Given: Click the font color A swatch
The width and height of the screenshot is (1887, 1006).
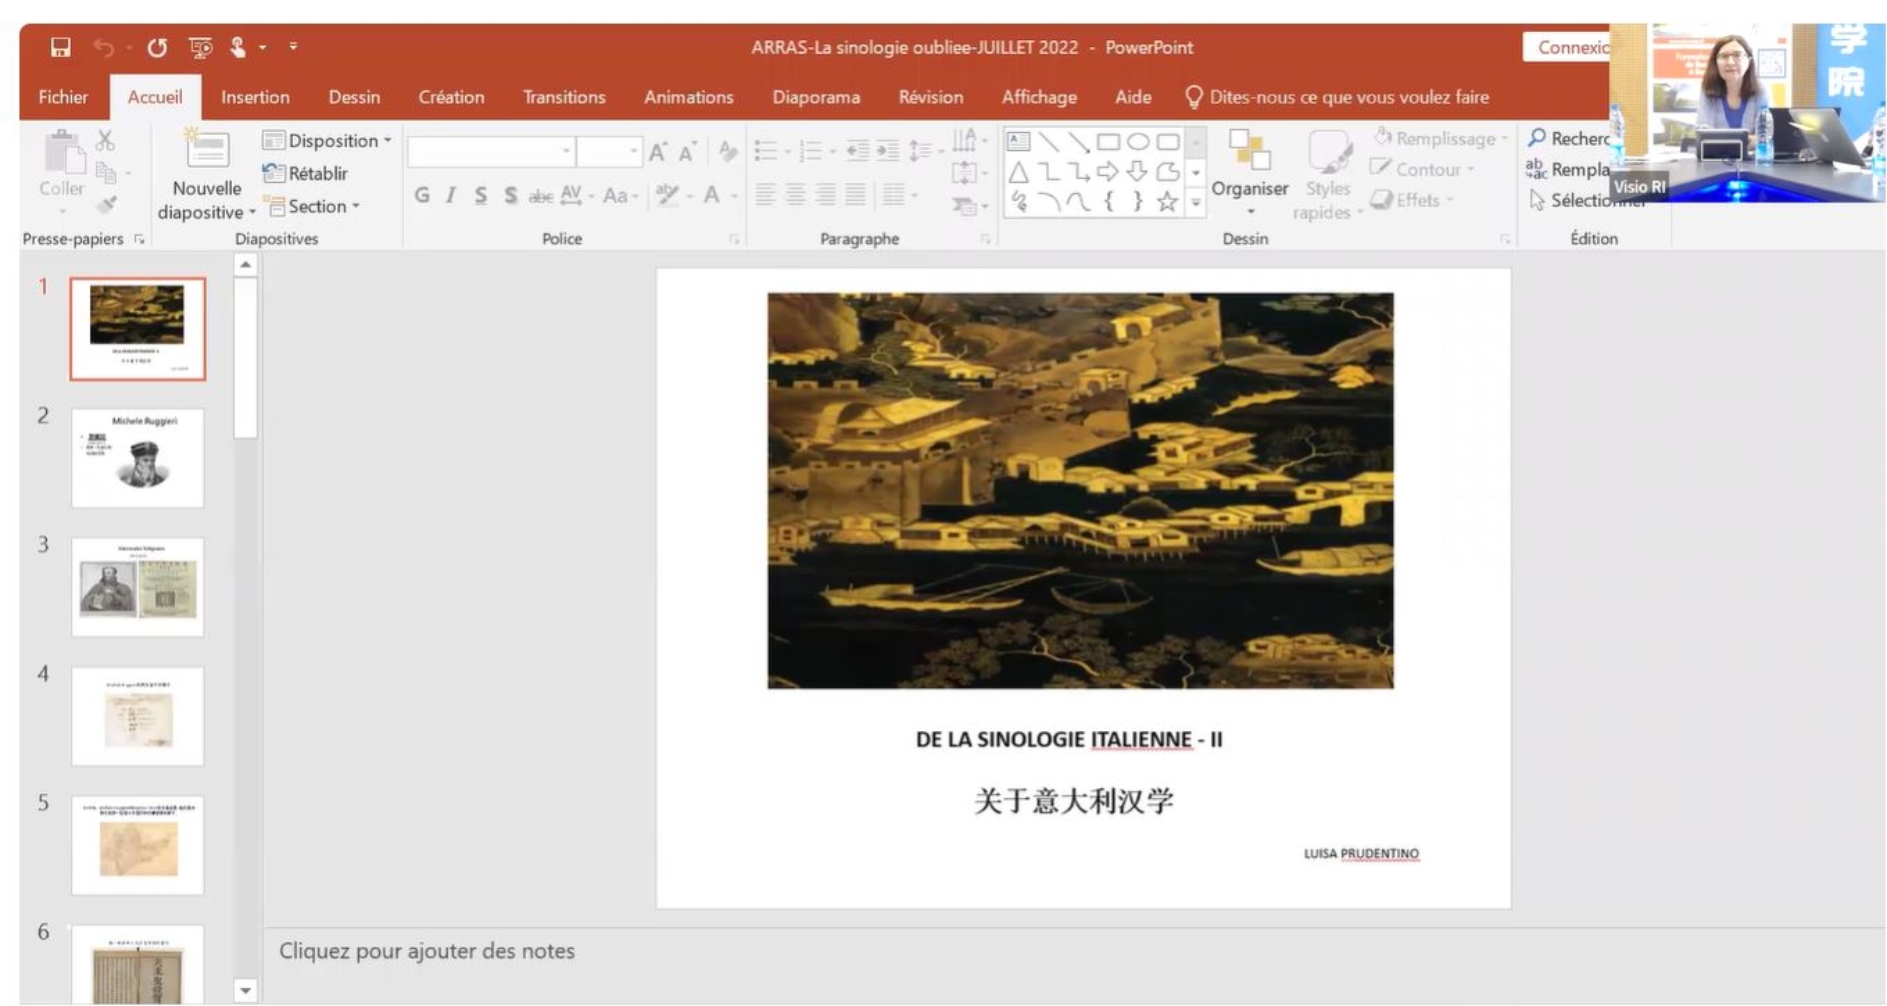Looking at the screenshot, I should pyautogui.click(x=711, y=196).
